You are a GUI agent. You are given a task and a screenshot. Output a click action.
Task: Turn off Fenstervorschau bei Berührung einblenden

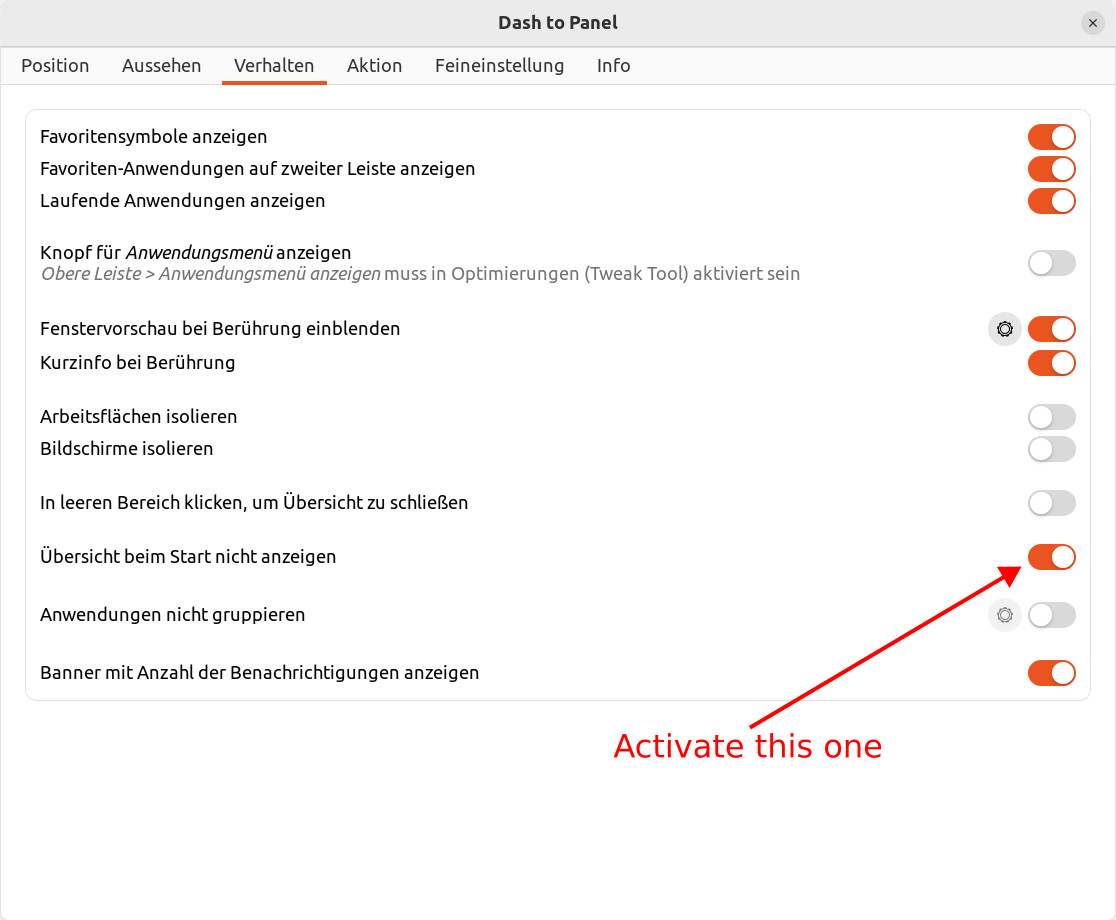tap(1051, 329)
